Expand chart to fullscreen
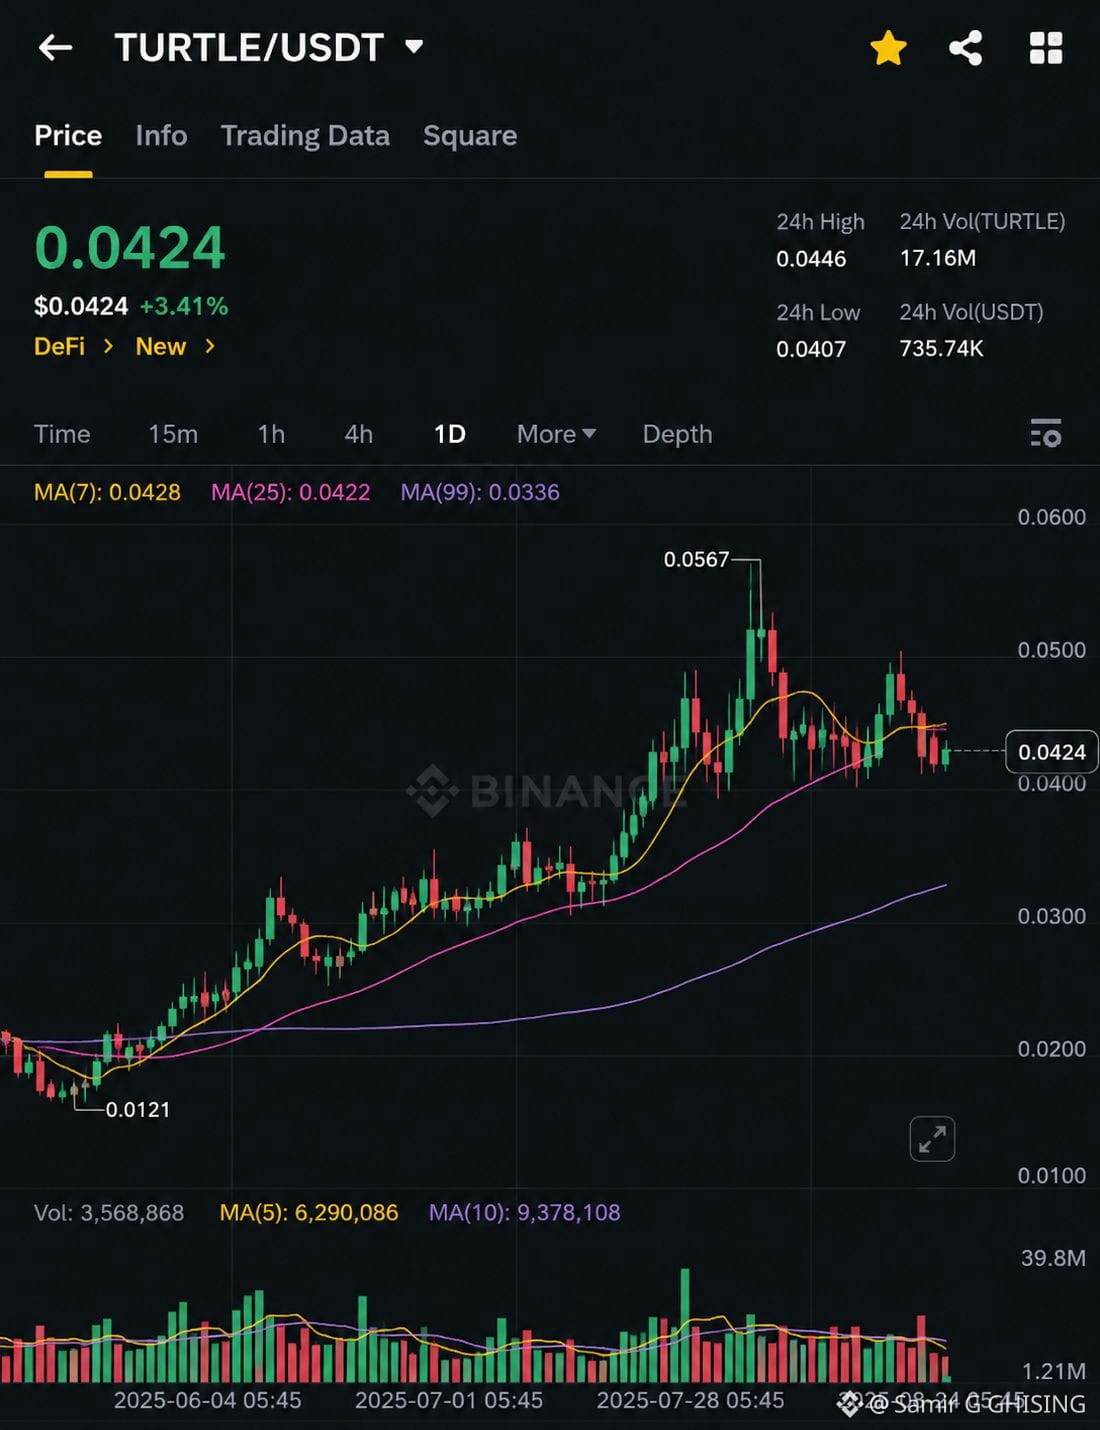The width and height of the screenshot is (1100, 1430). (932, 1138)
